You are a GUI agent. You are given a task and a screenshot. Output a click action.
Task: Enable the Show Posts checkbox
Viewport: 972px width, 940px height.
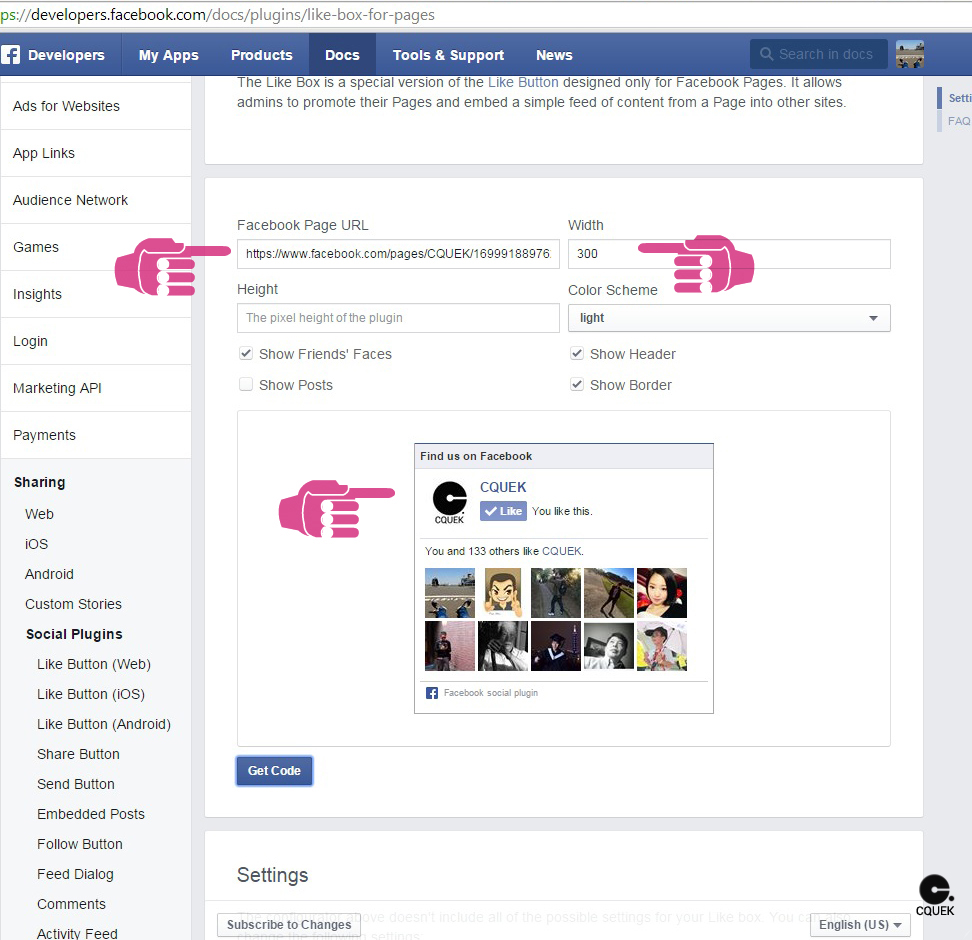pos(246,384)
